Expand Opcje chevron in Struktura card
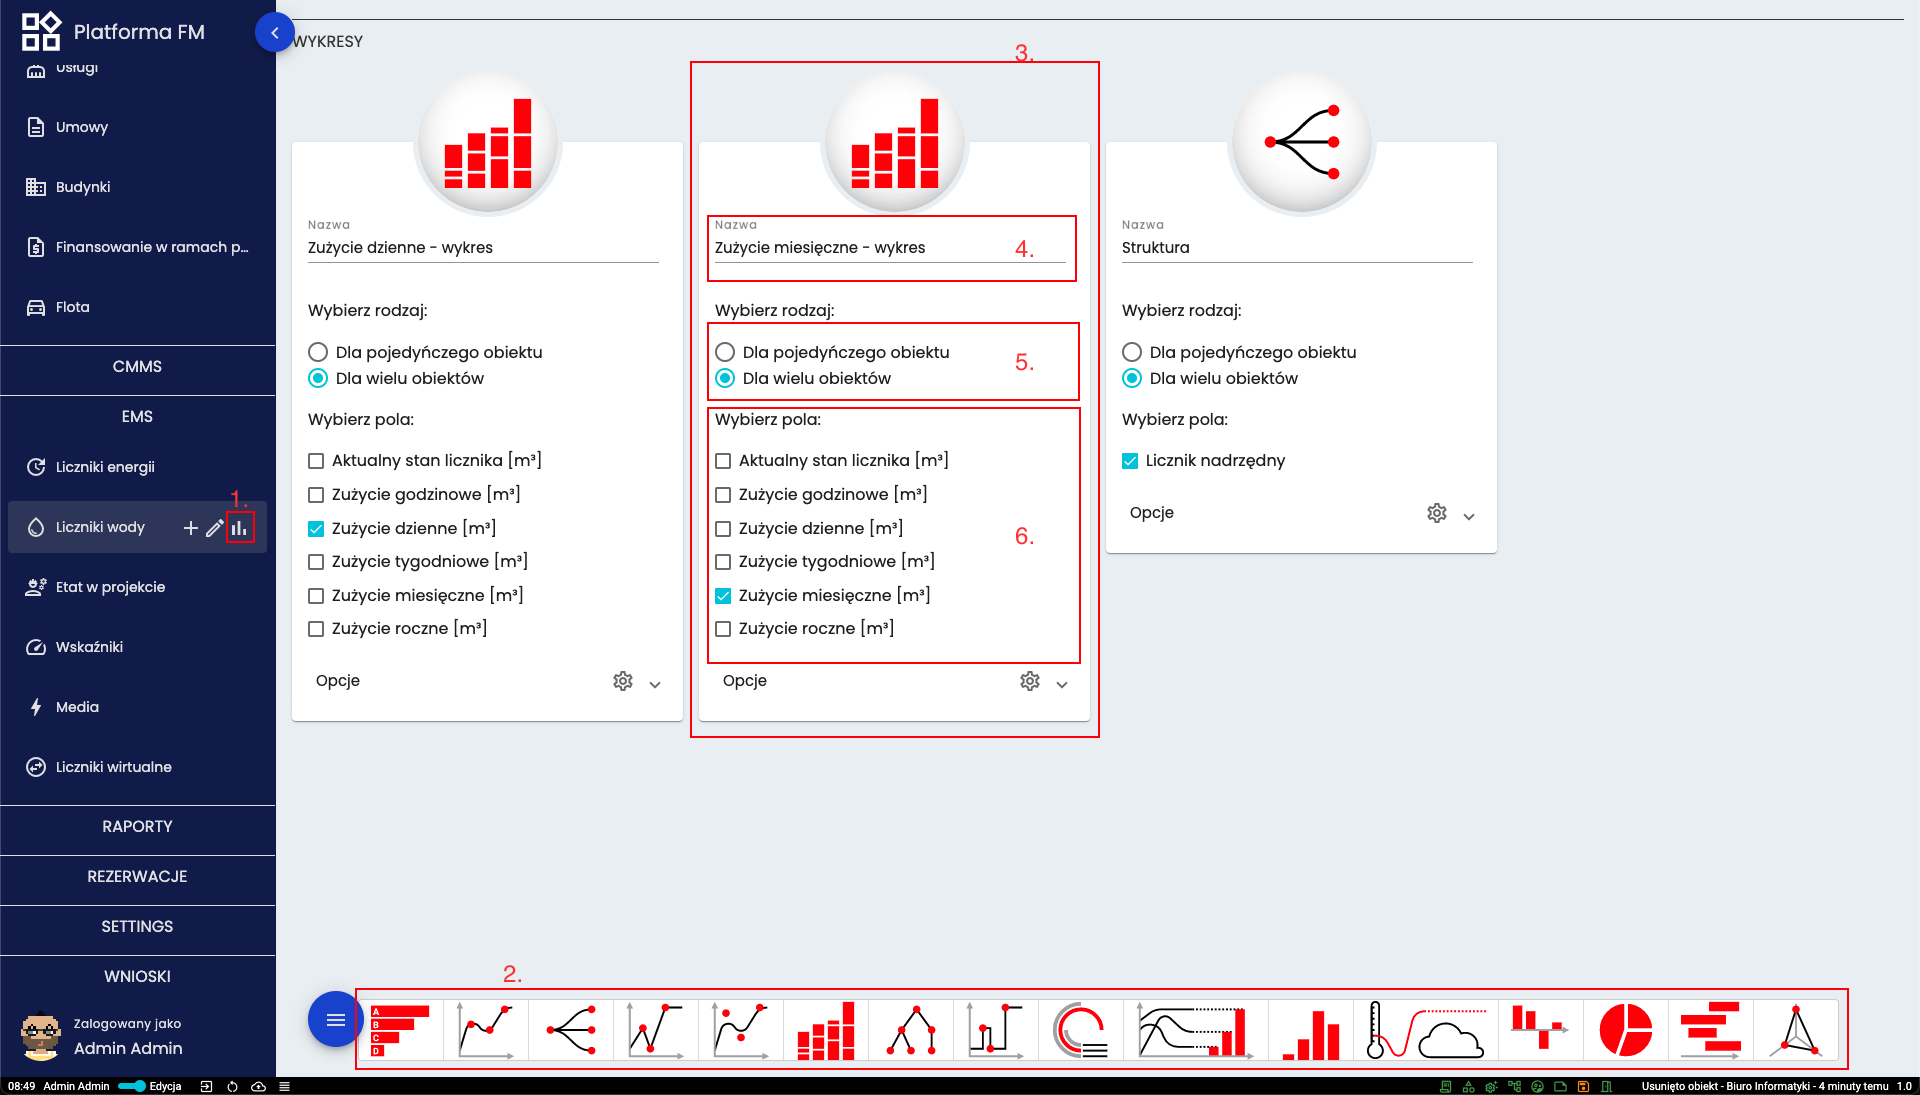1920x1095 pixels. pos(1469,516)
